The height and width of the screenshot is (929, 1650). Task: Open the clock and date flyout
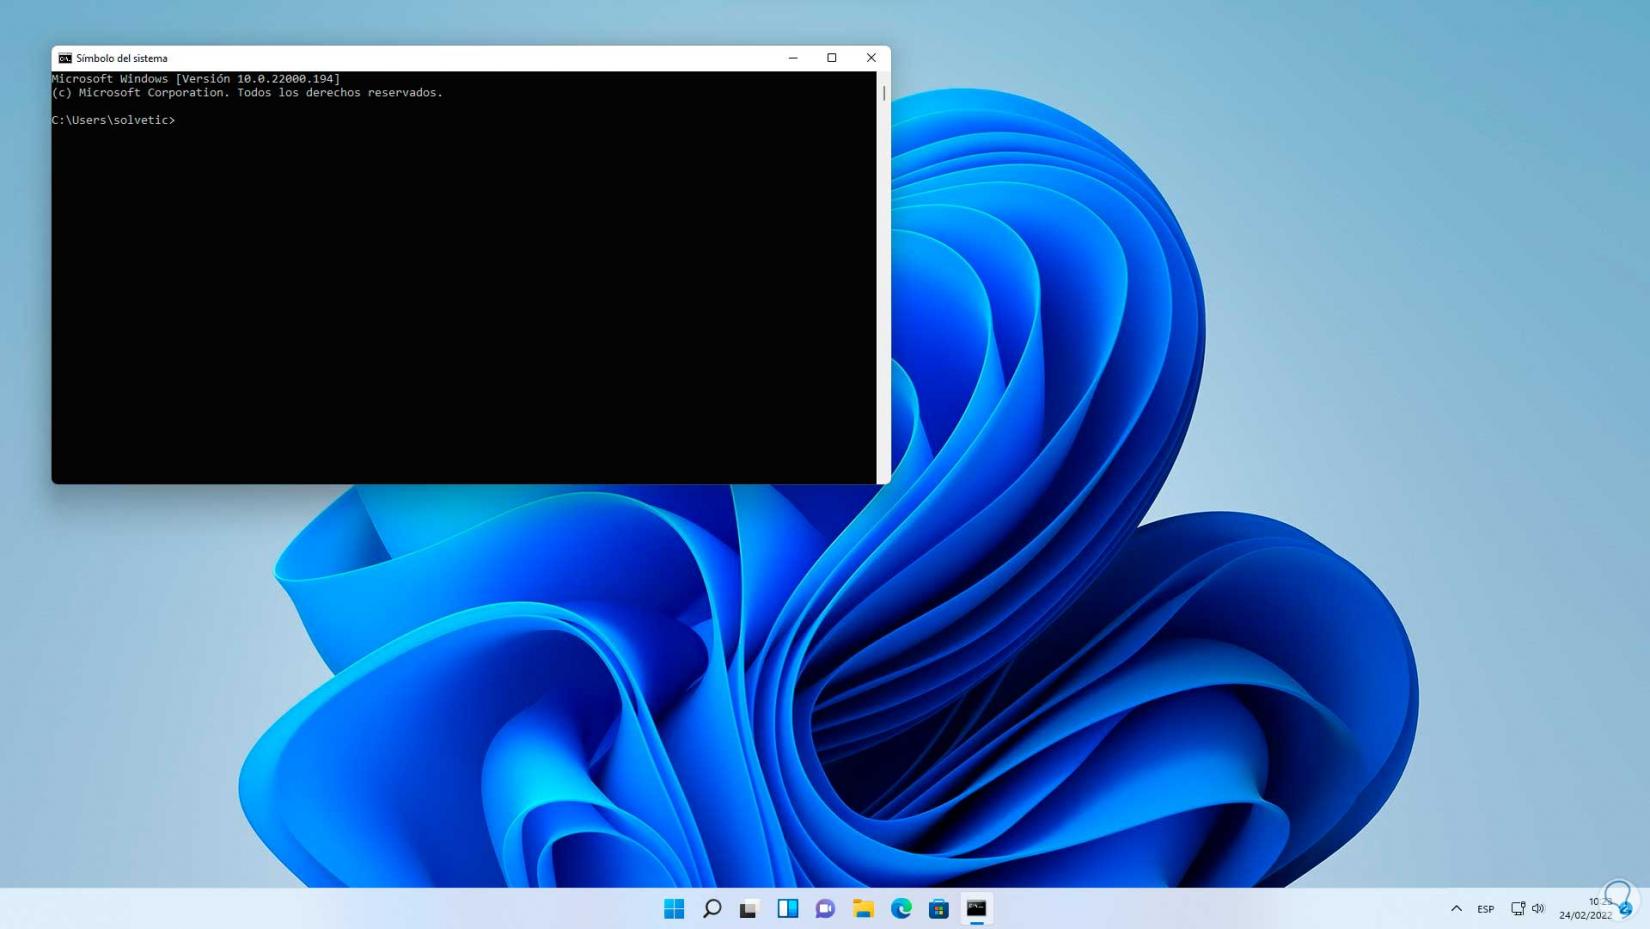click(x=1586, y=908)
